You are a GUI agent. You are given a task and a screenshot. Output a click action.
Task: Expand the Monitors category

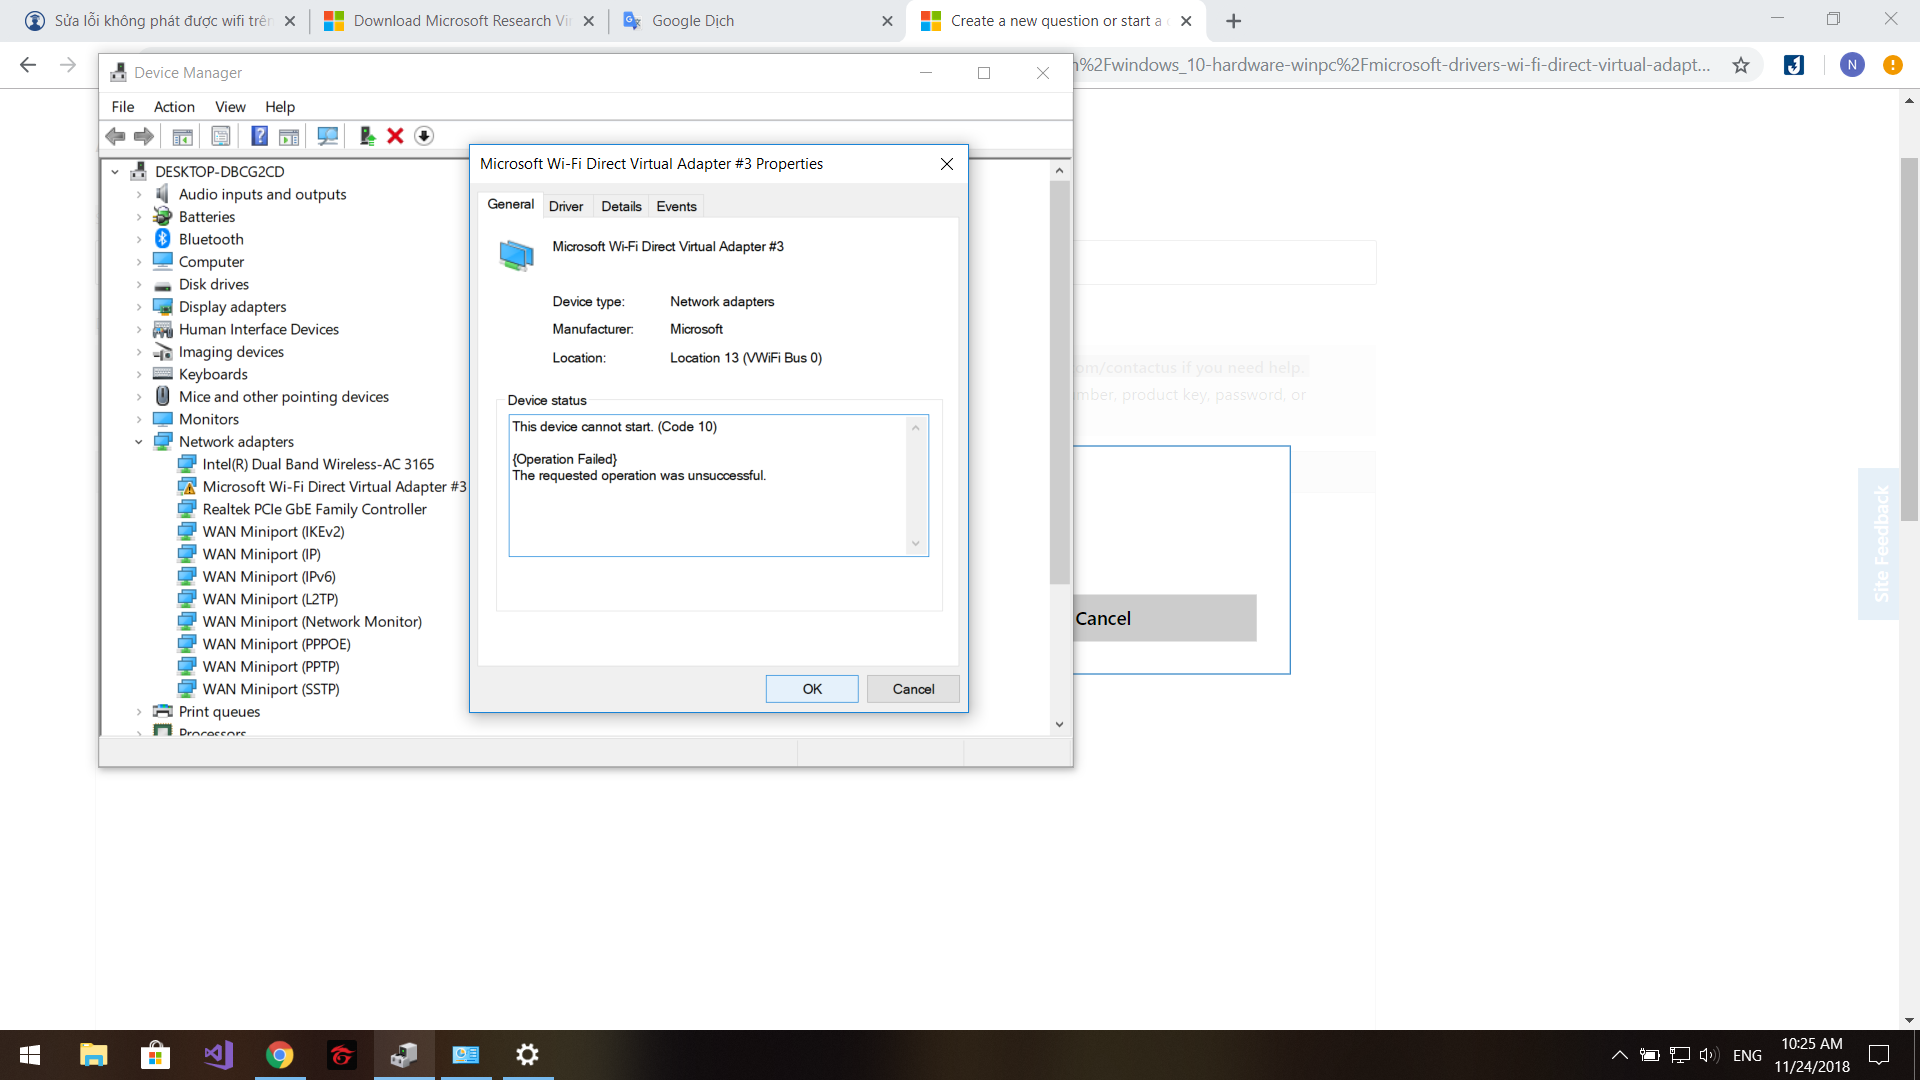pyautogui.click(x=139, y=419)
